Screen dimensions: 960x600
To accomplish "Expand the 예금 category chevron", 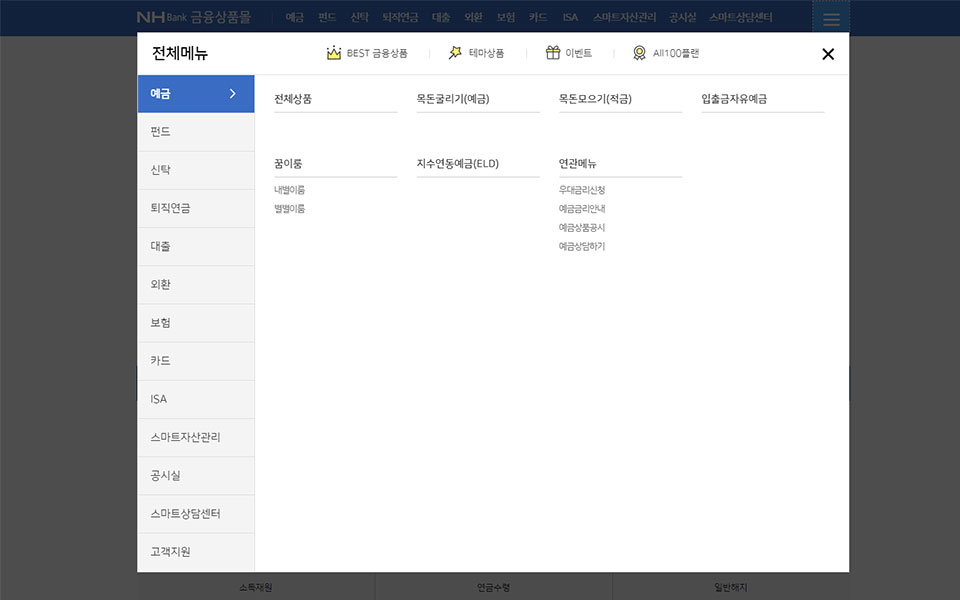I will tap(233, 94).
